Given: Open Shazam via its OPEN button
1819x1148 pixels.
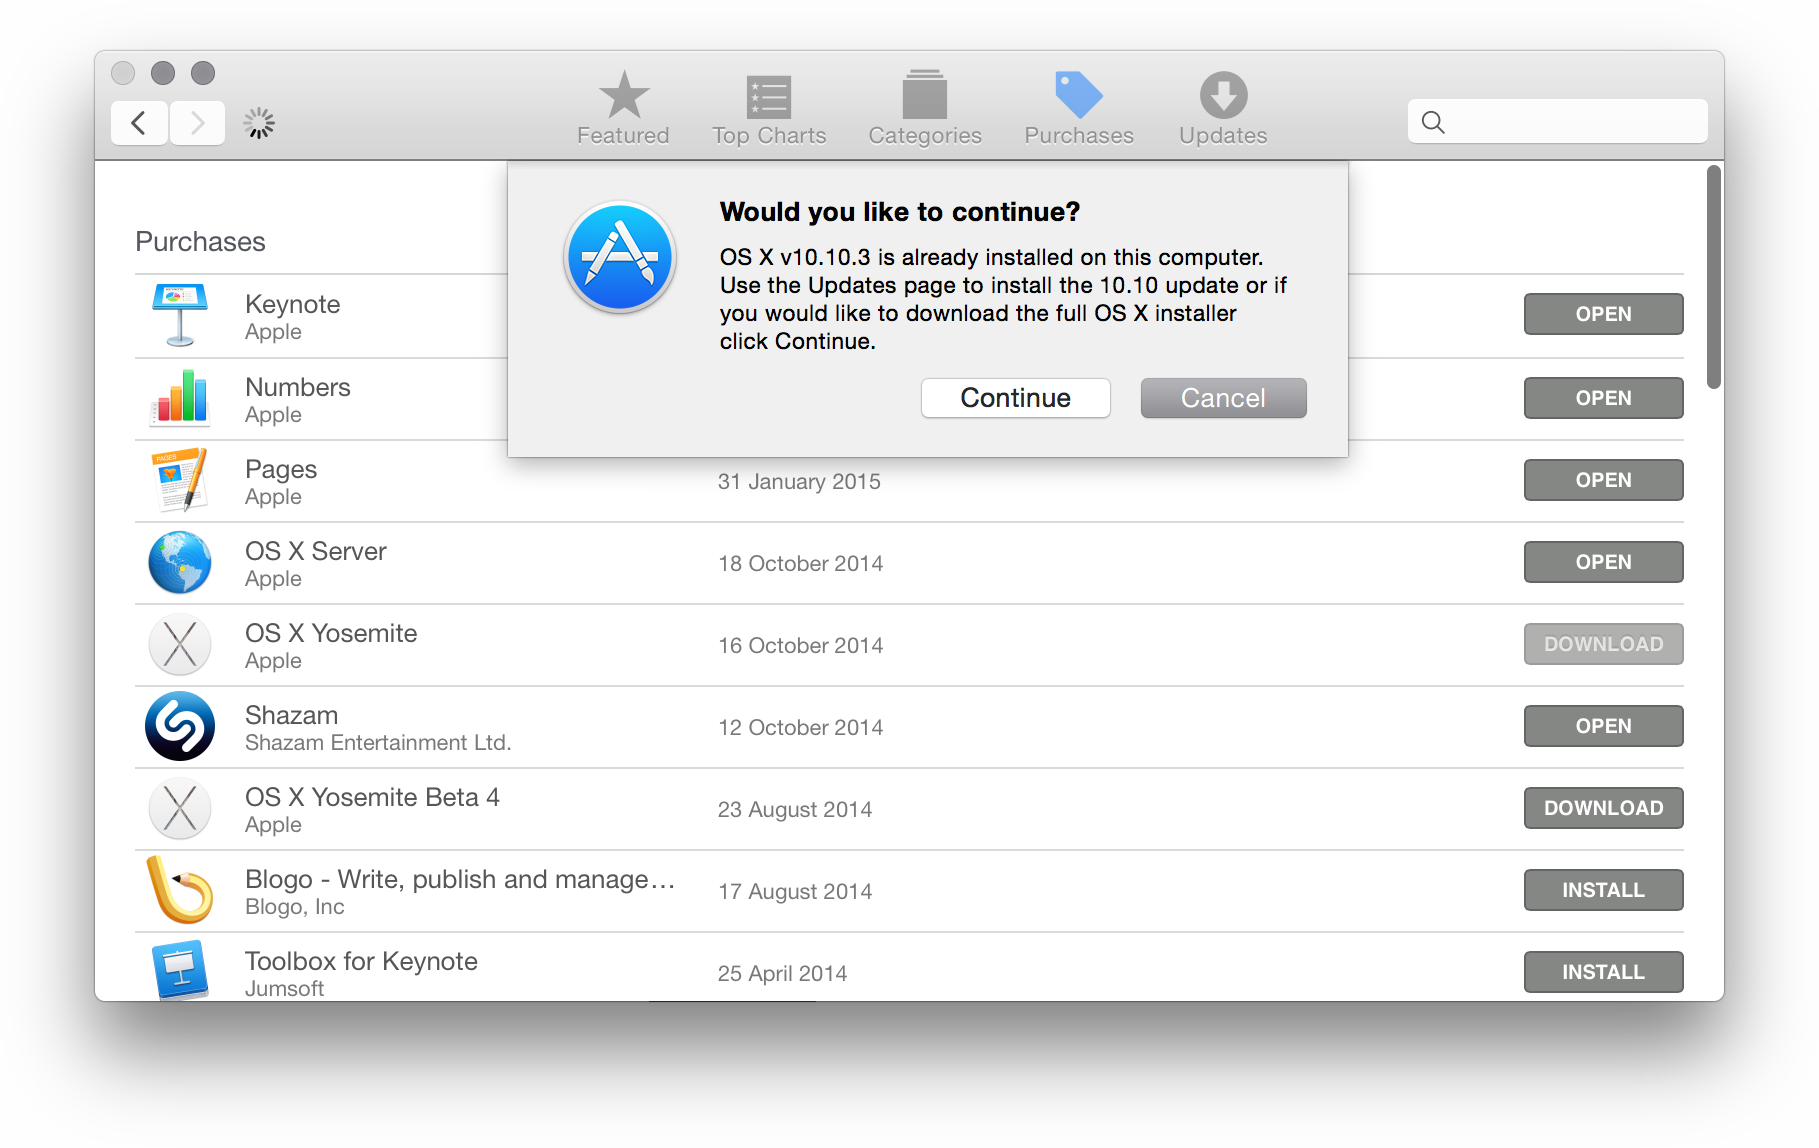Looking at the screenshot, I should coord(1603,726).
